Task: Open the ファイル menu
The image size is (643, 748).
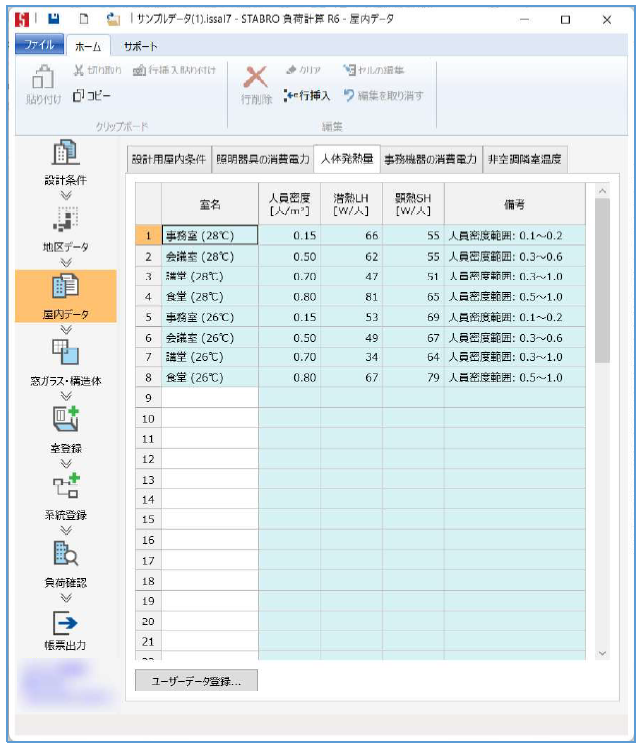Action: [x=39, y=46]
